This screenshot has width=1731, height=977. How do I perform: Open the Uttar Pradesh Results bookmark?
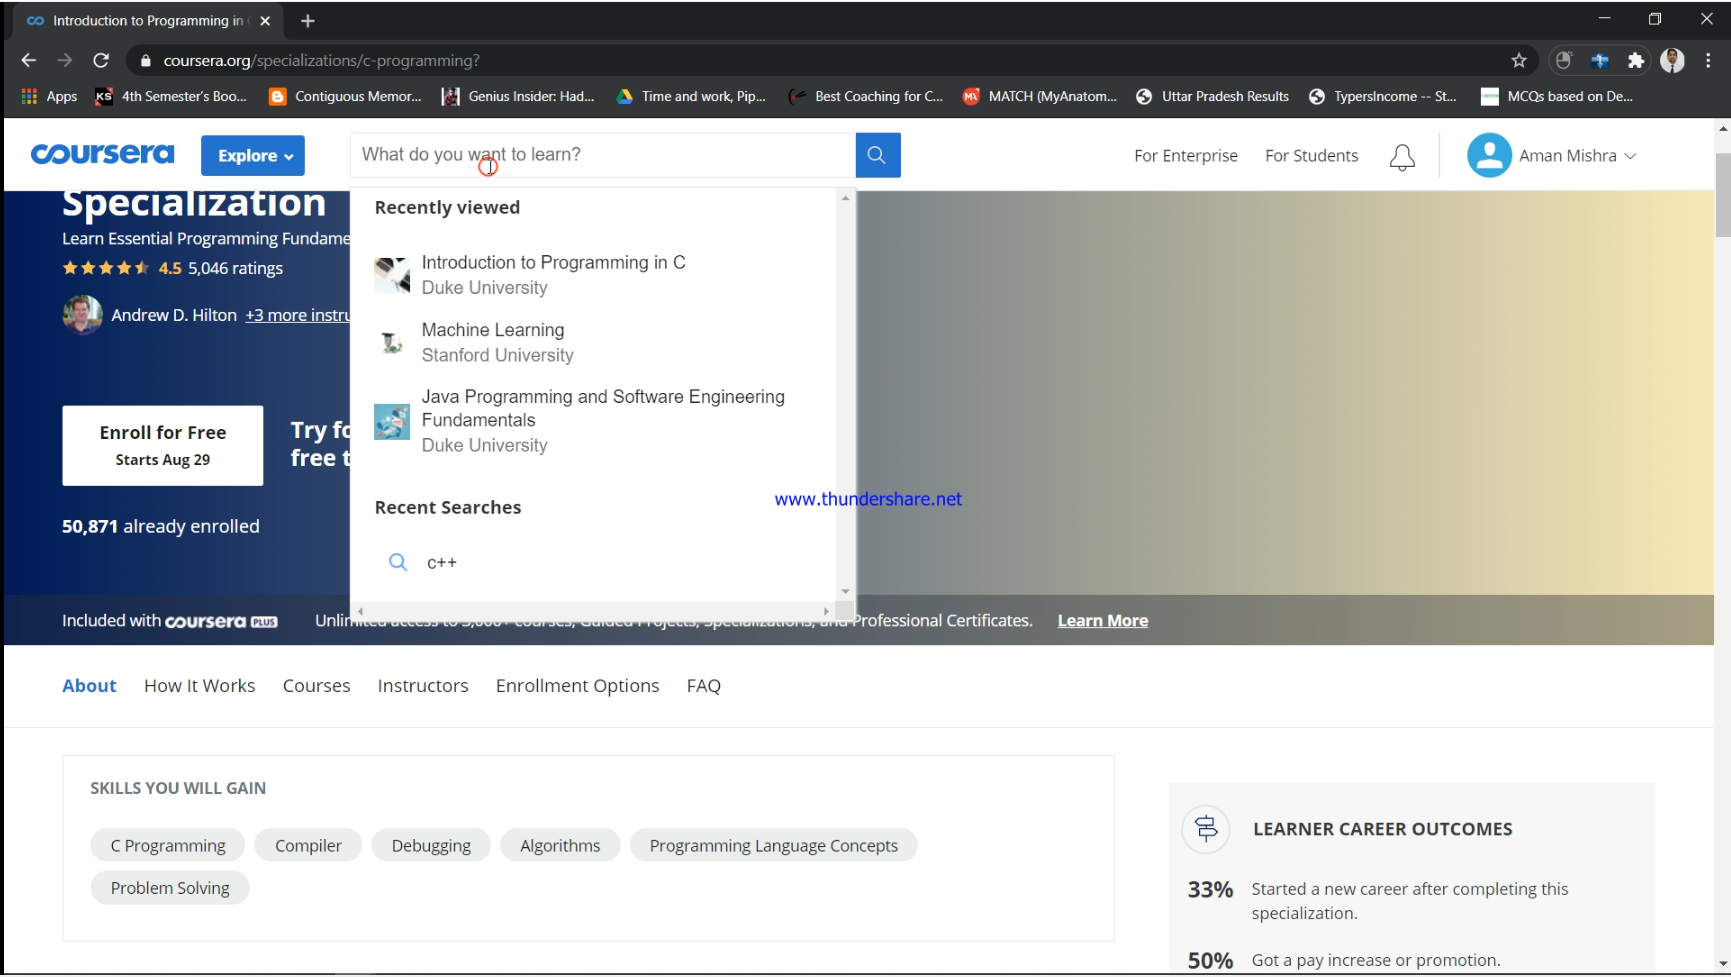coord(1213,96)
